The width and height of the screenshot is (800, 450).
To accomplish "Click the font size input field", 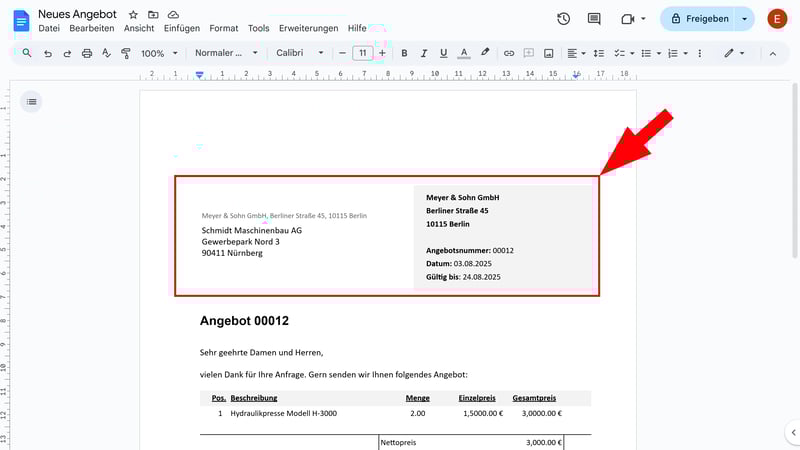I will [362, 53].
